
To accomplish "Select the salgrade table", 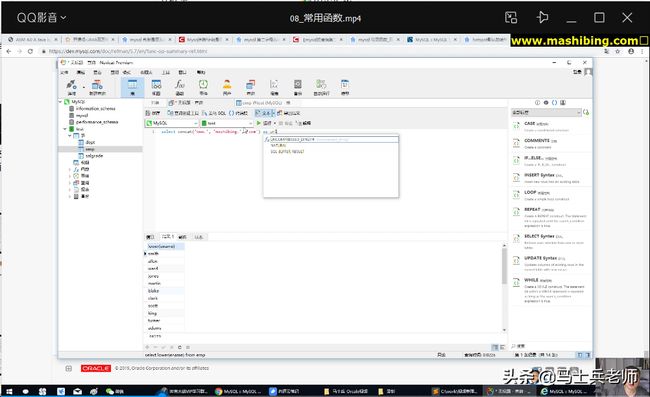I will click(x=94, y=155).
